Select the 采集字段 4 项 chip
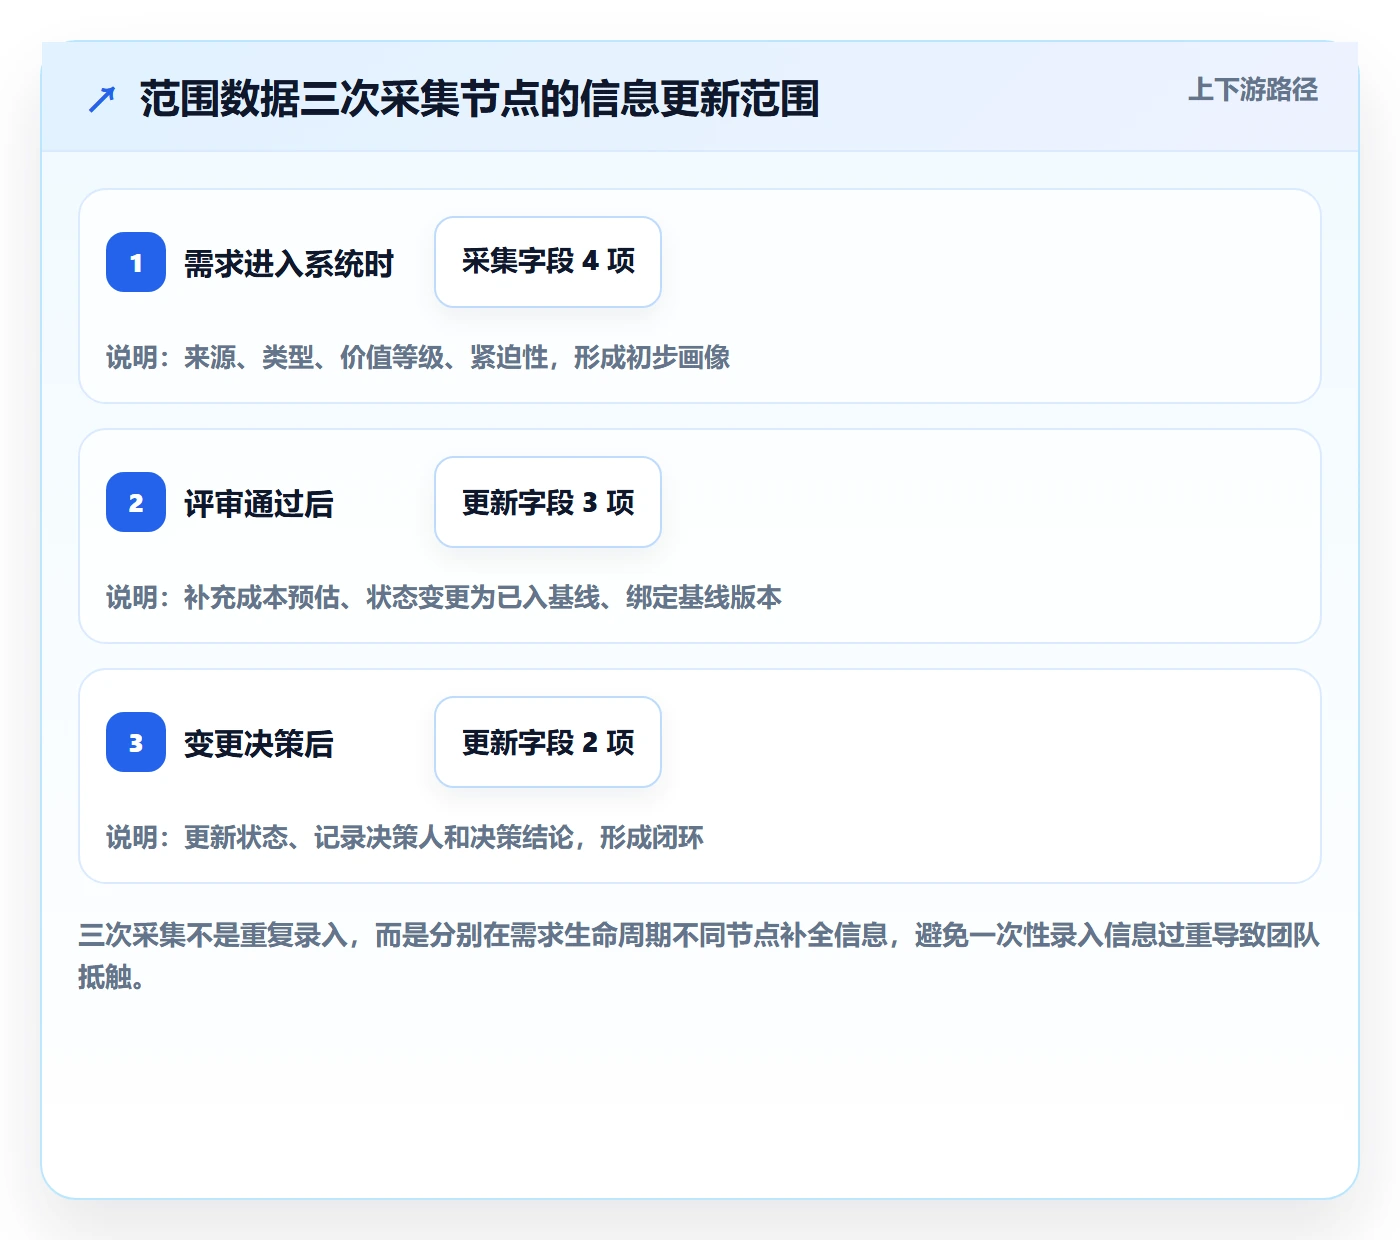 [x=548, y=262]
